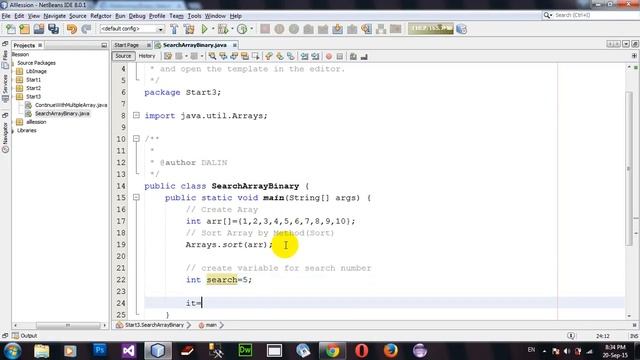The image size is (640, 360).
Task: Open Firefox from the taskbar
Action: (x=391, y=351)
